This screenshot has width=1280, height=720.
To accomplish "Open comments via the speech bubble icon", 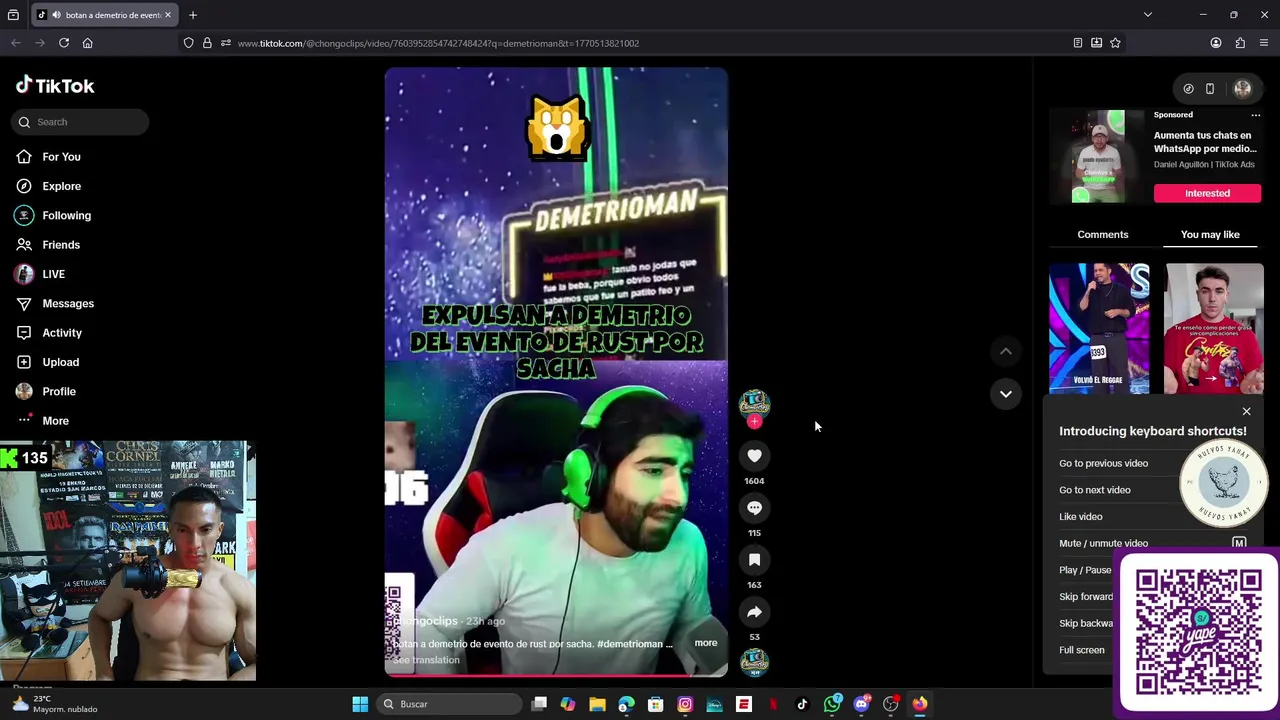I will click(754, 508).
